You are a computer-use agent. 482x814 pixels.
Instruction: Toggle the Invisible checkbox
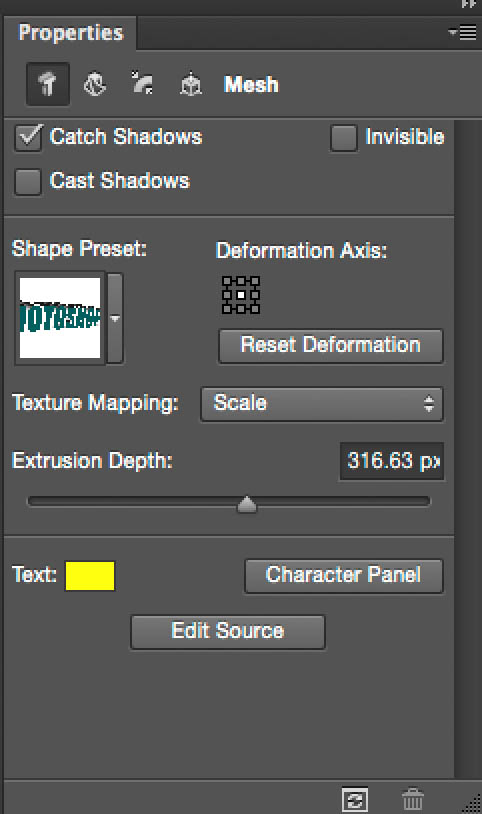[x=343, y=138]
